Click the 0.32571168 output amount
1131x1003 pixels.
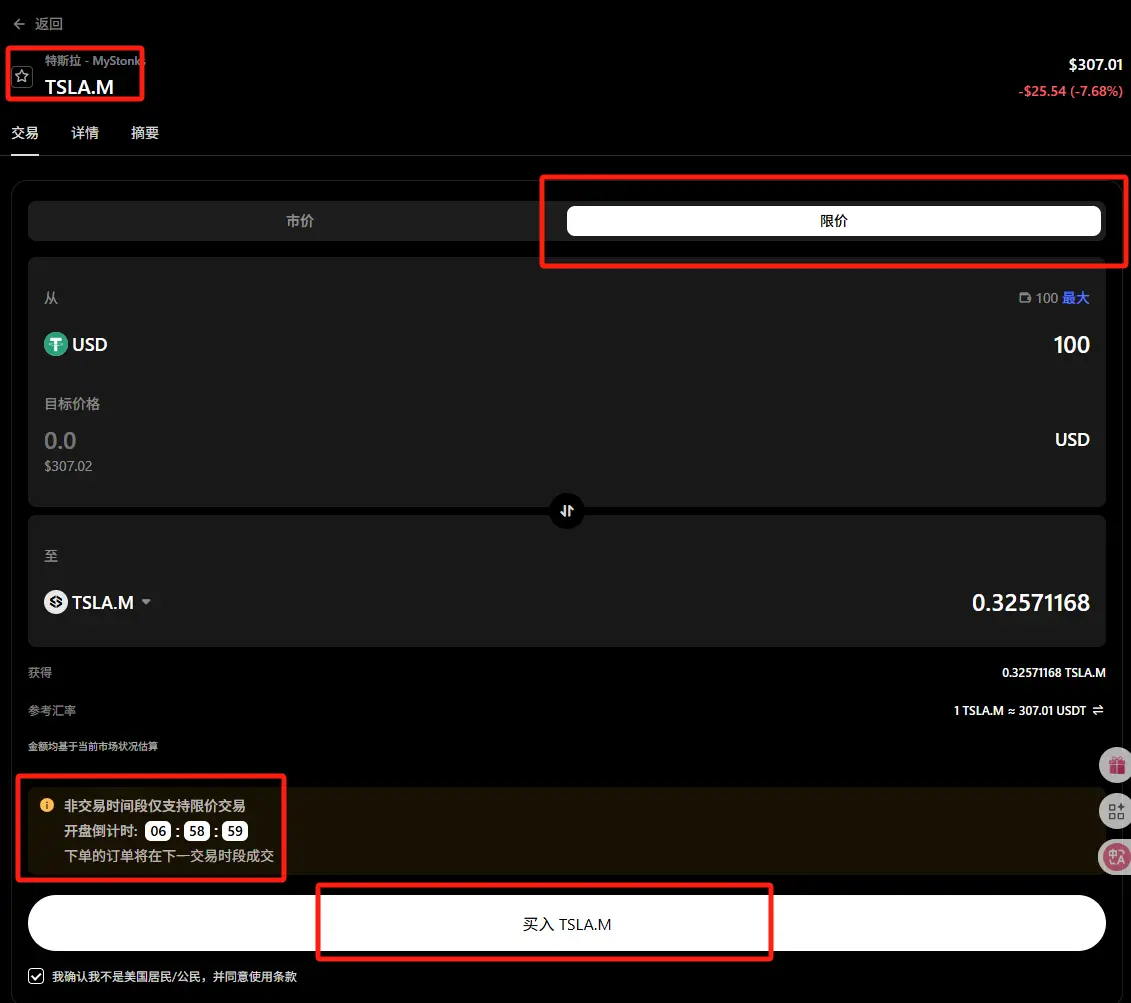(x=1031, y=603)
